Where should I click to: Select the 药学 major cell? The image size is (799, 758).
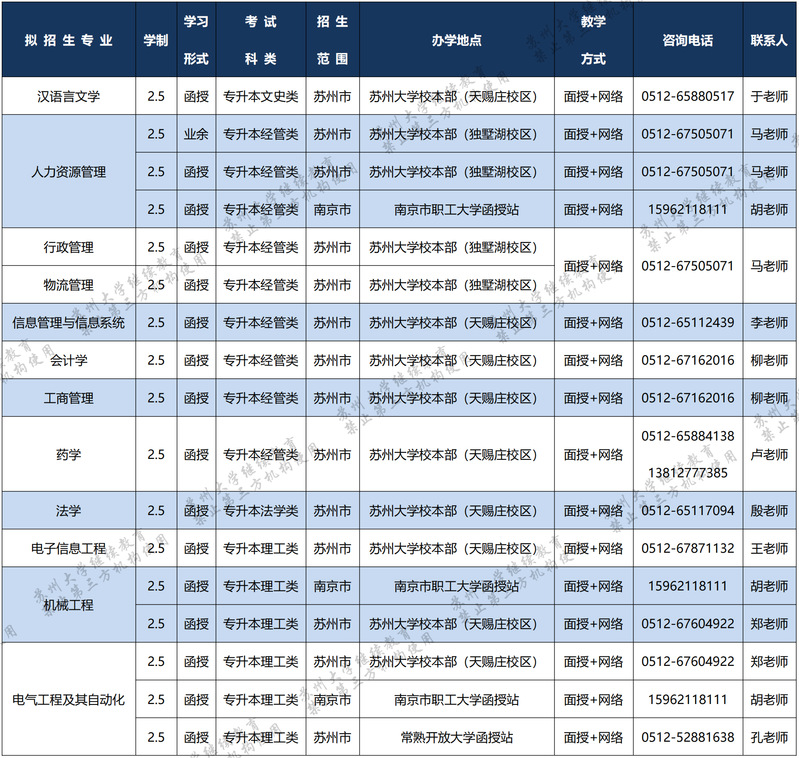69,455
